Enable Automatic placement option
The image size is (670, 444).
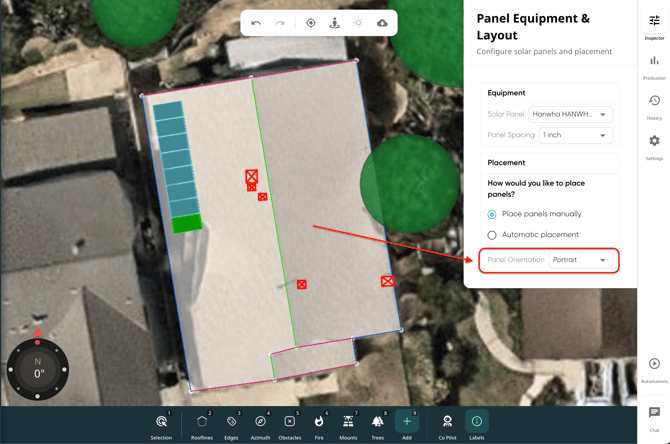[x=492, y=235]
